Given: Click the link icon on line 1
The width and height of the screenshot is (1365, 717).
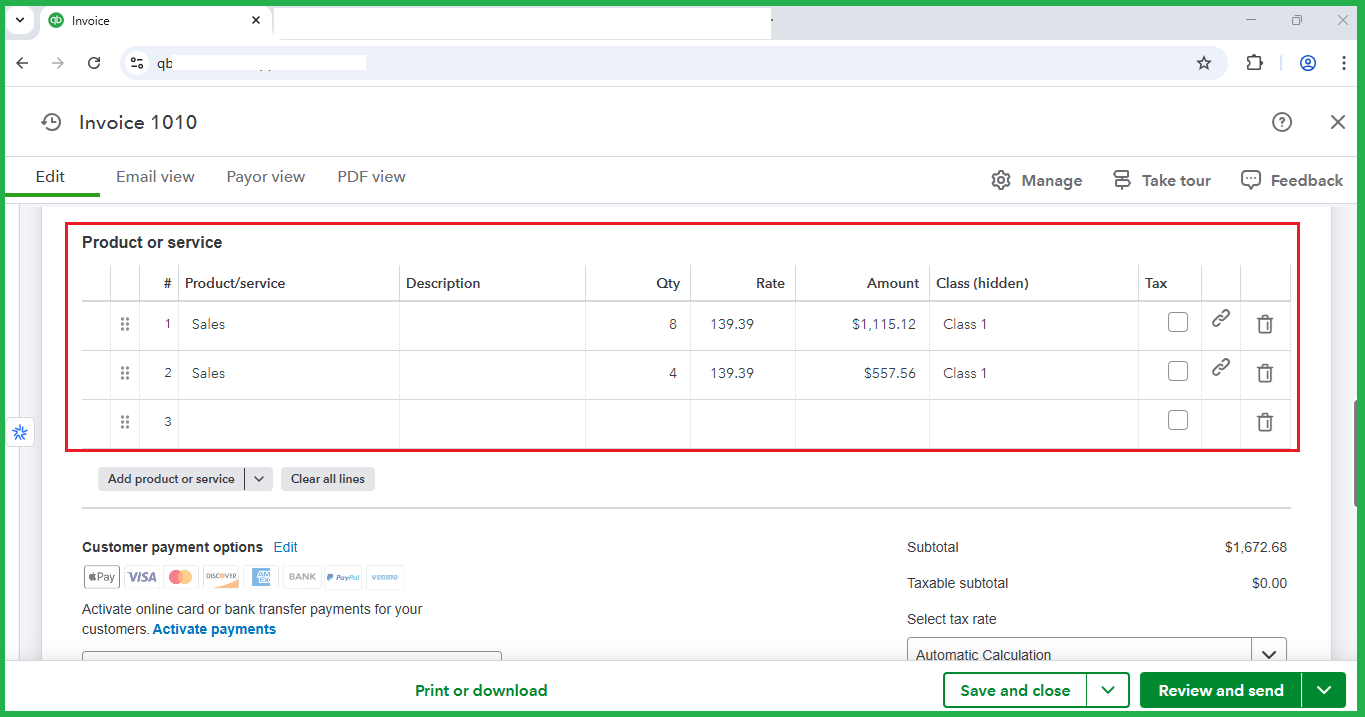Looking at the screenshot, I should click(x=1220, y=319).
